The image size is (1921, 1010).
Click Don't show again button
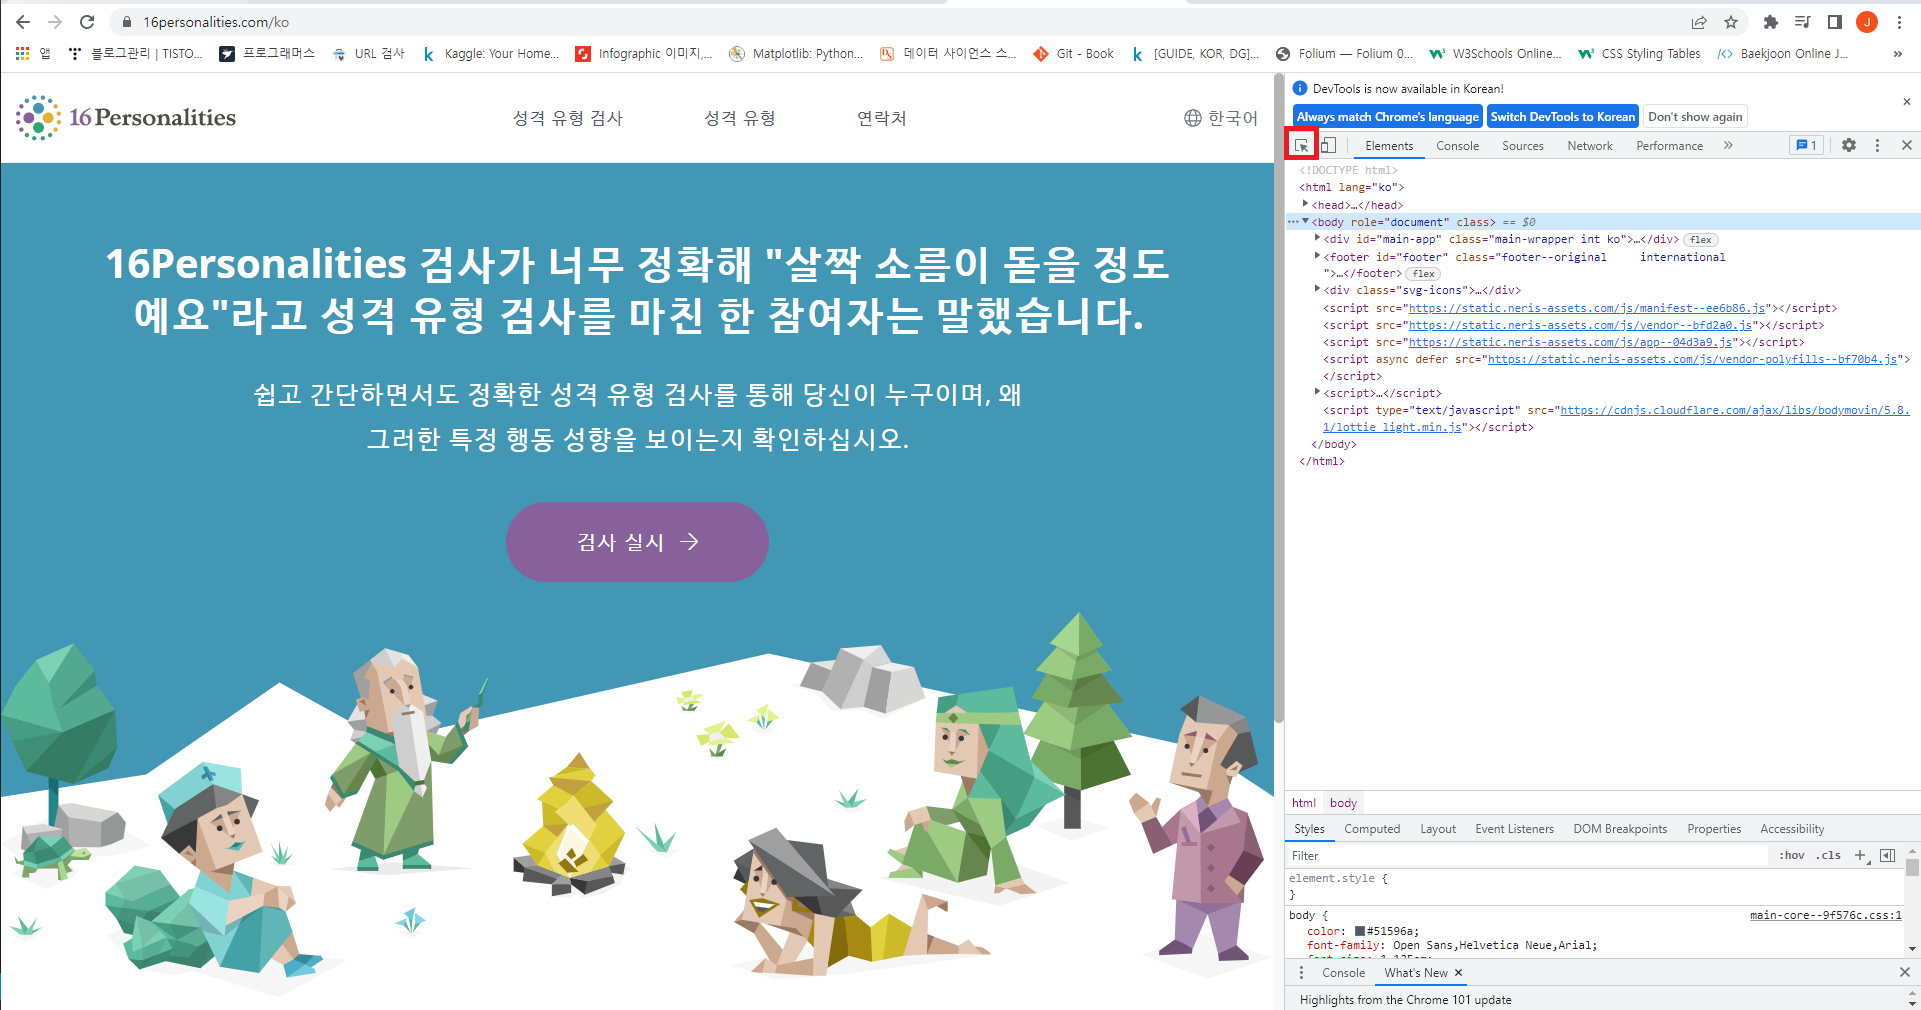1695,116
